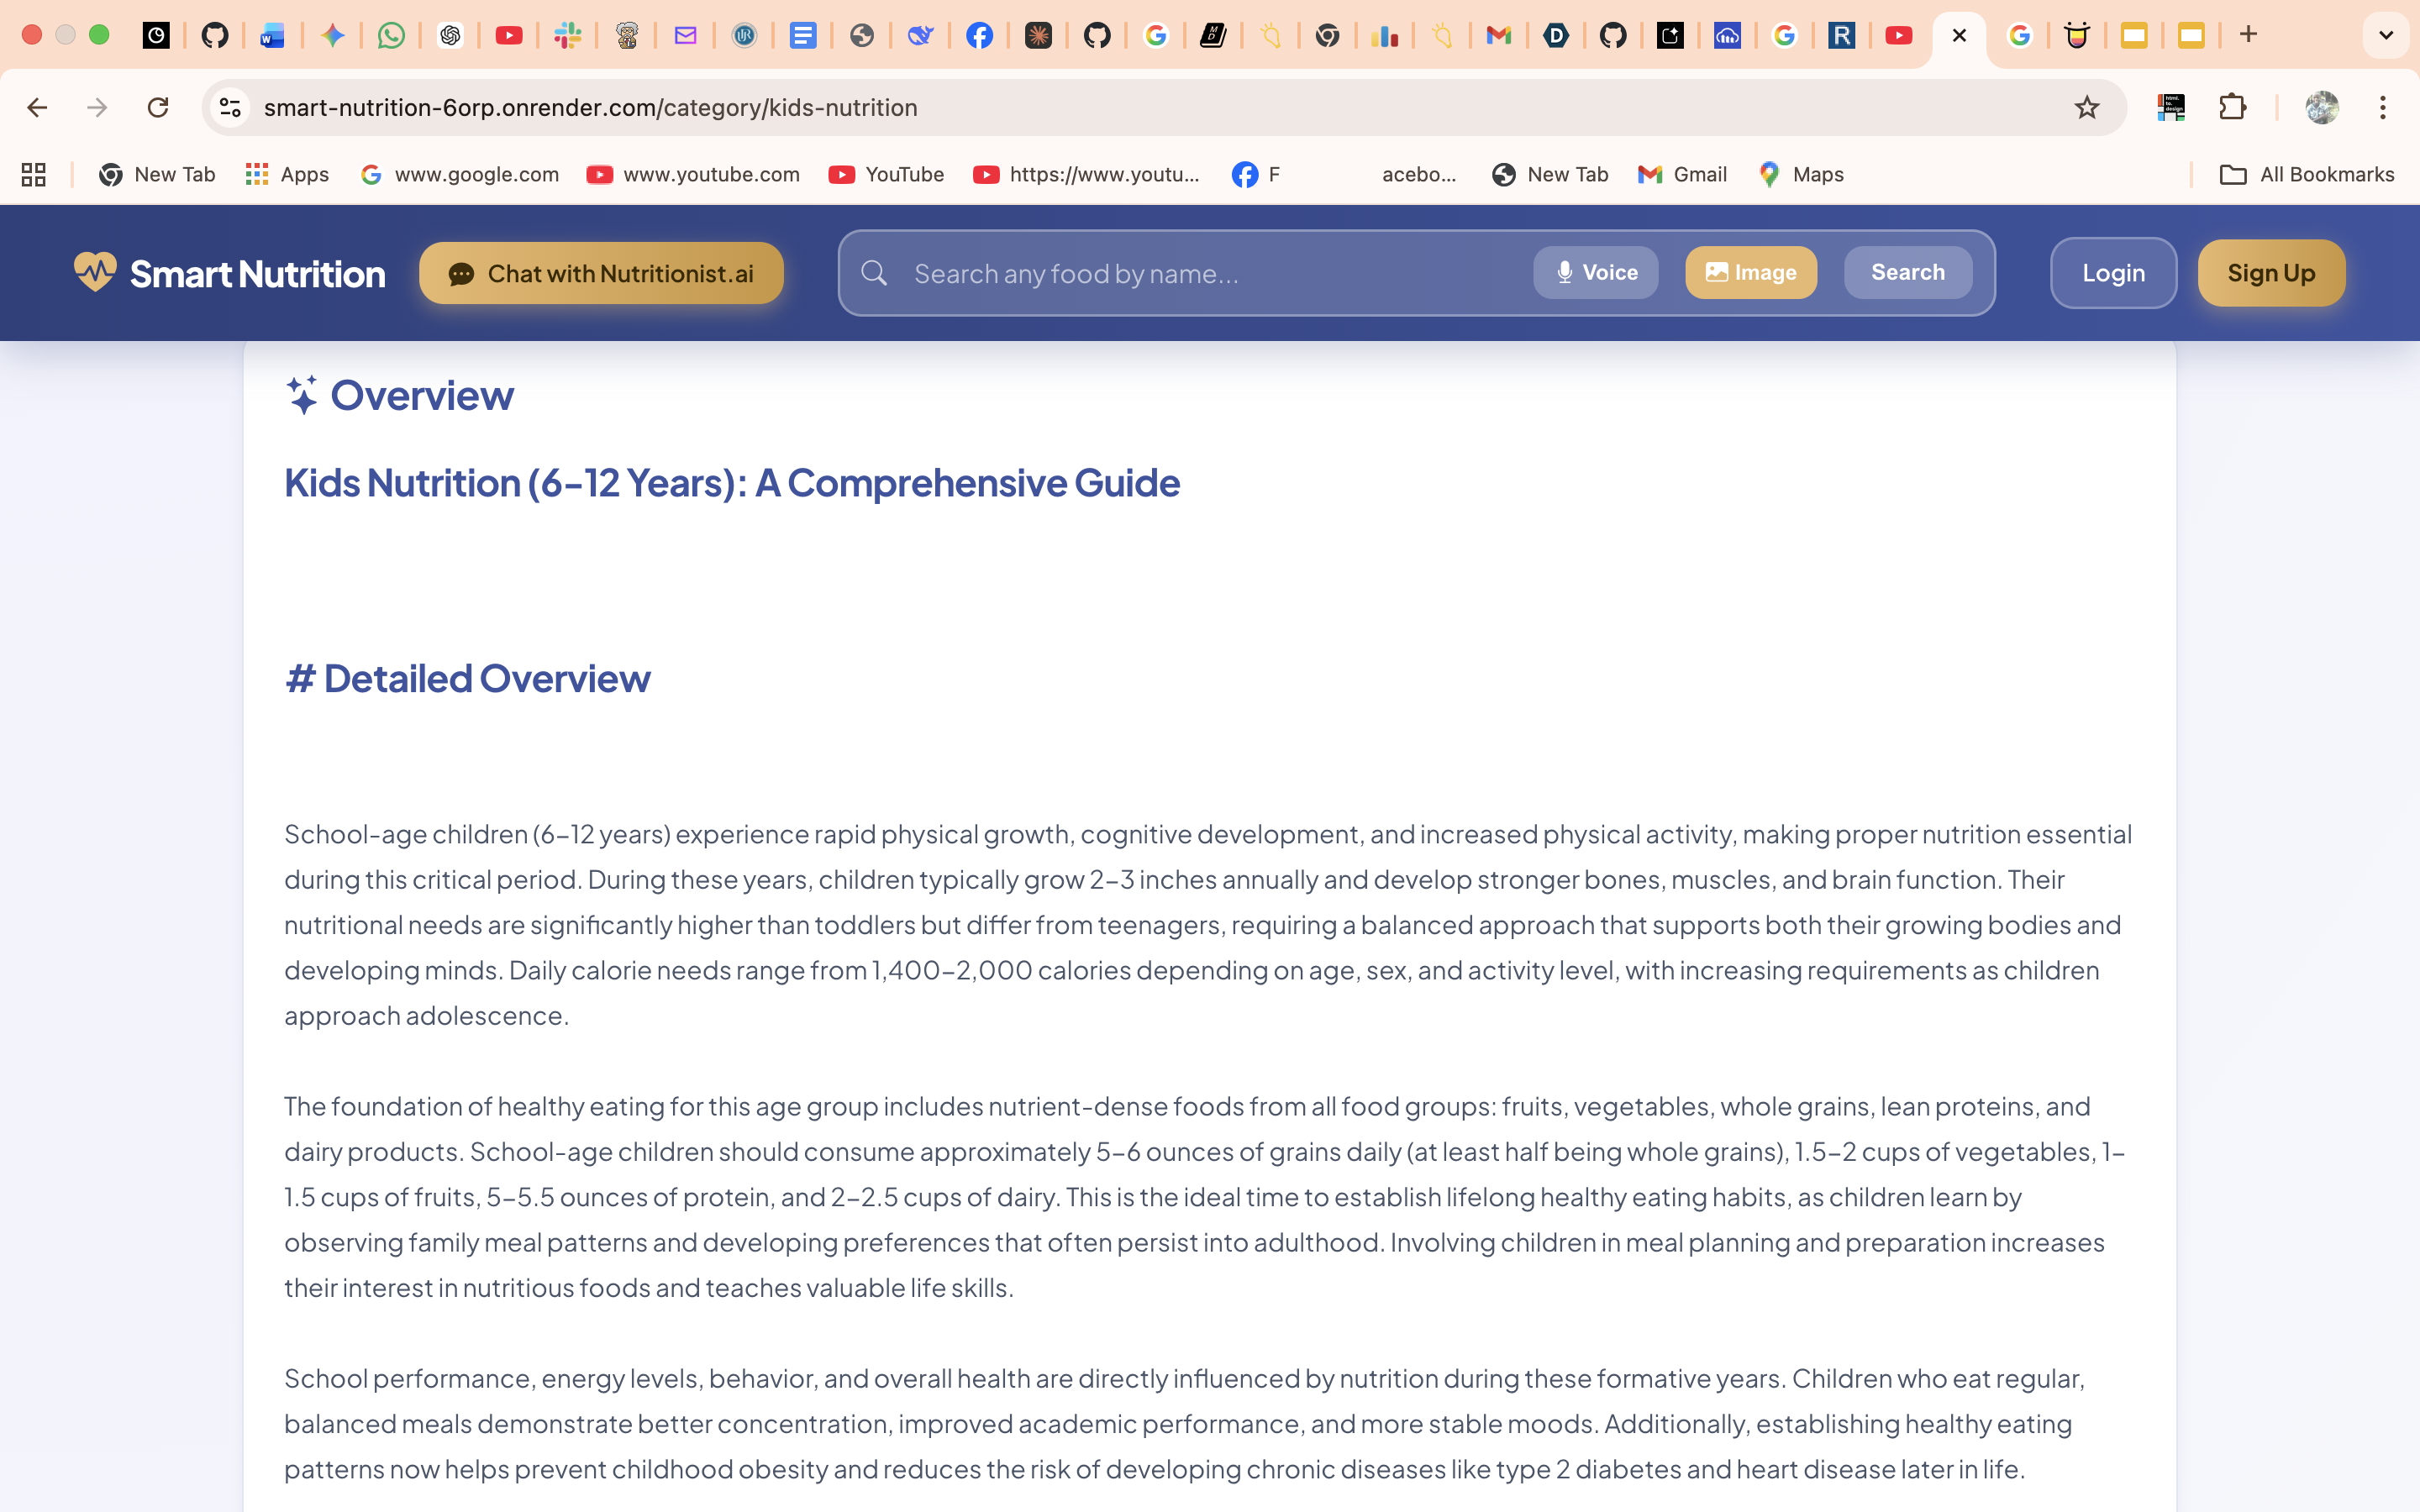
Task: Open the Gmail bookmark
Action: [1682, 174]
